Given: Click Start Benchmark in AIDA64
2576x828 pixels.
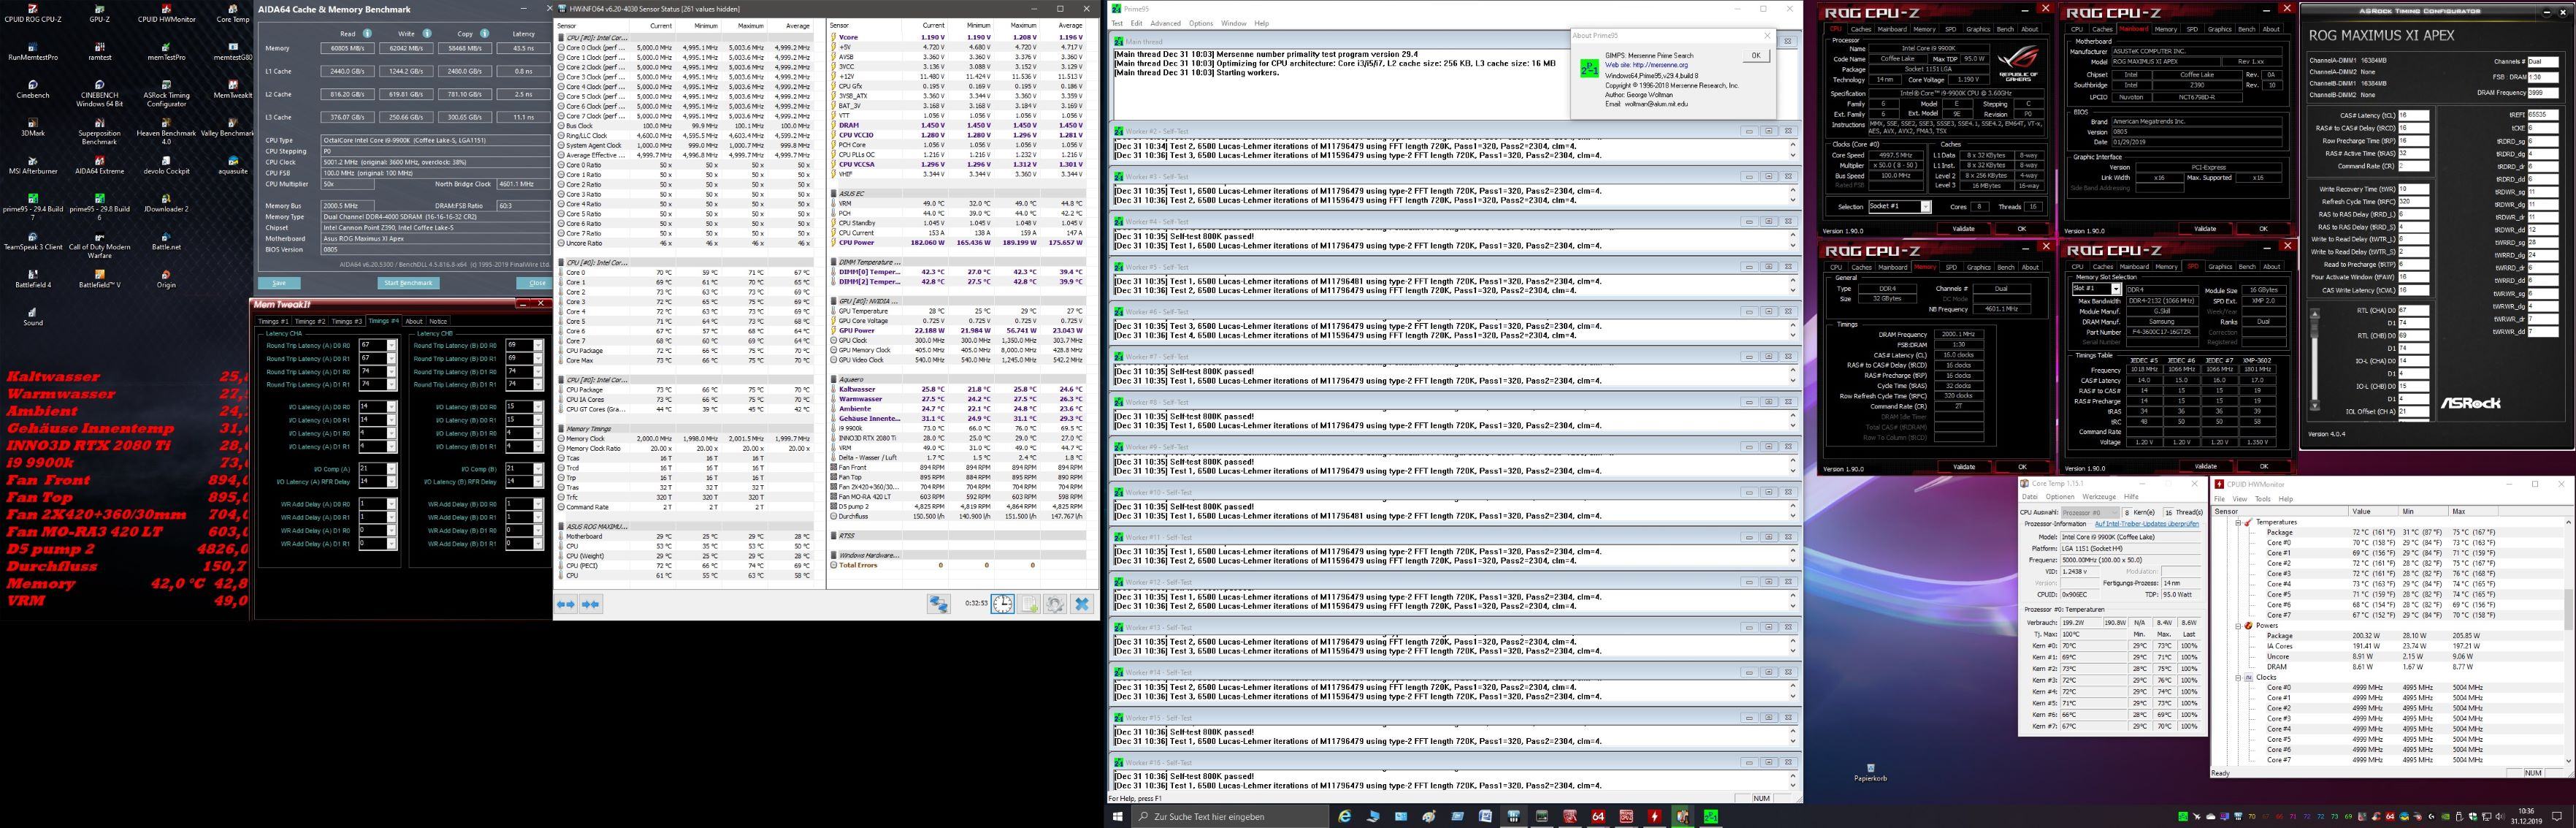Looking at the screenshot, I should click(409, 283).
